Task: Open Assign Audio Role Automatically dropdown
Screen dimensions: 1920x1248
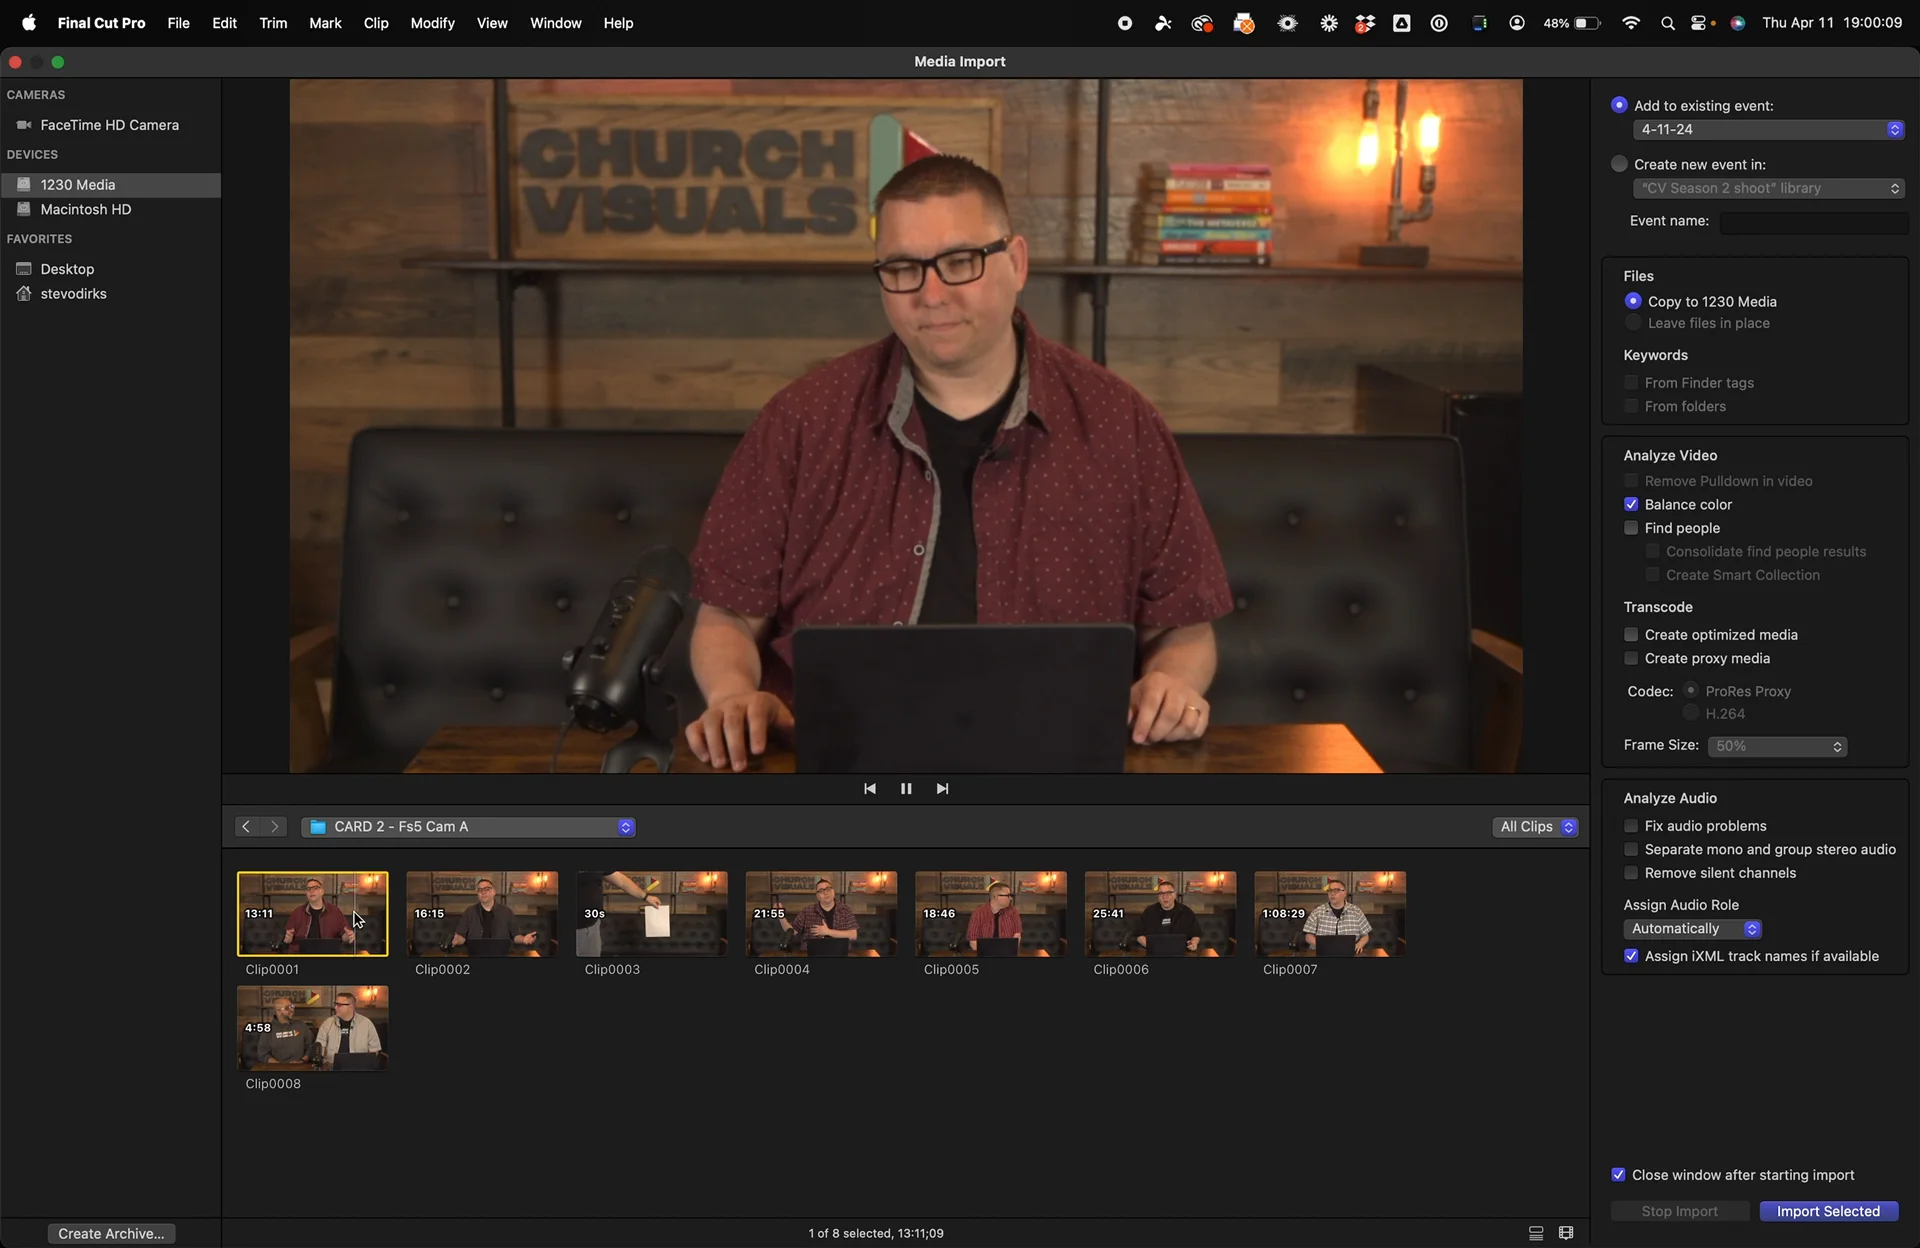Action: (1692, 929)
